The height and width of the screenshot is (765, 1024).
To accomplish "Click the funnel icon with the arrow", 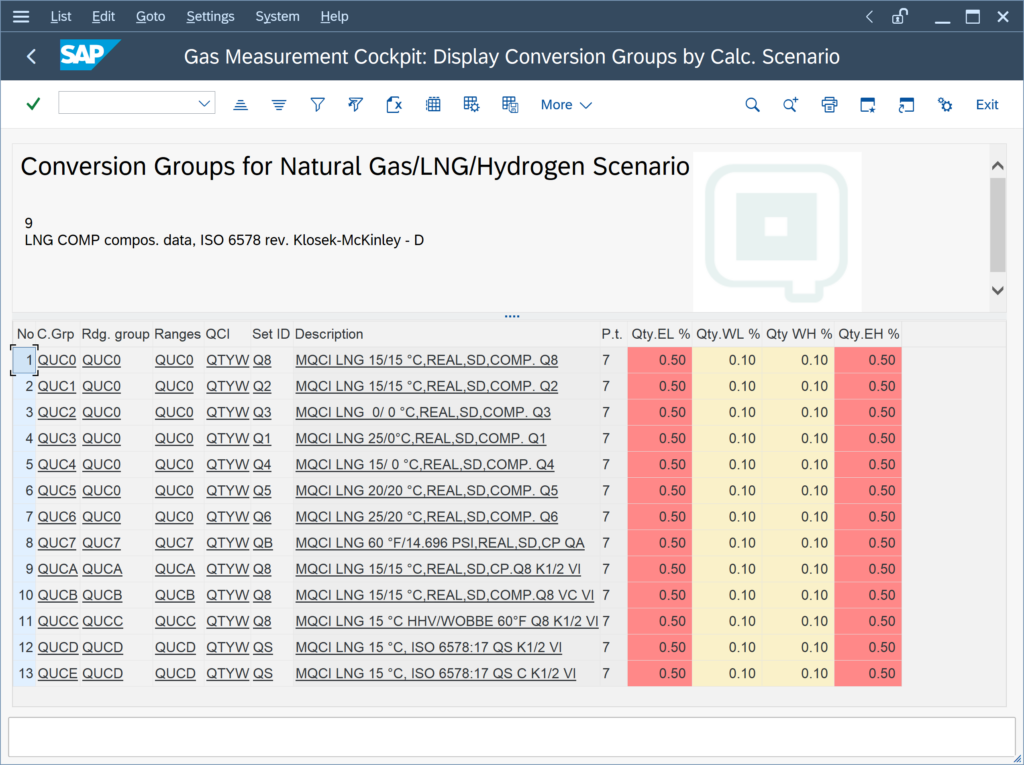I will click(355, 105).
